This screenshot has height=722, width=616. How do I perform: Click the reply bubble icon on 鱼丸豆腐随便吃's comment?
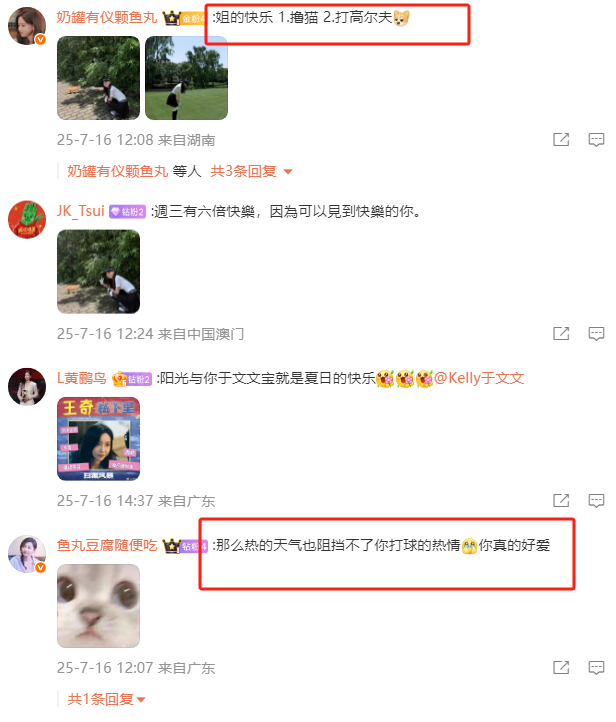596,667
